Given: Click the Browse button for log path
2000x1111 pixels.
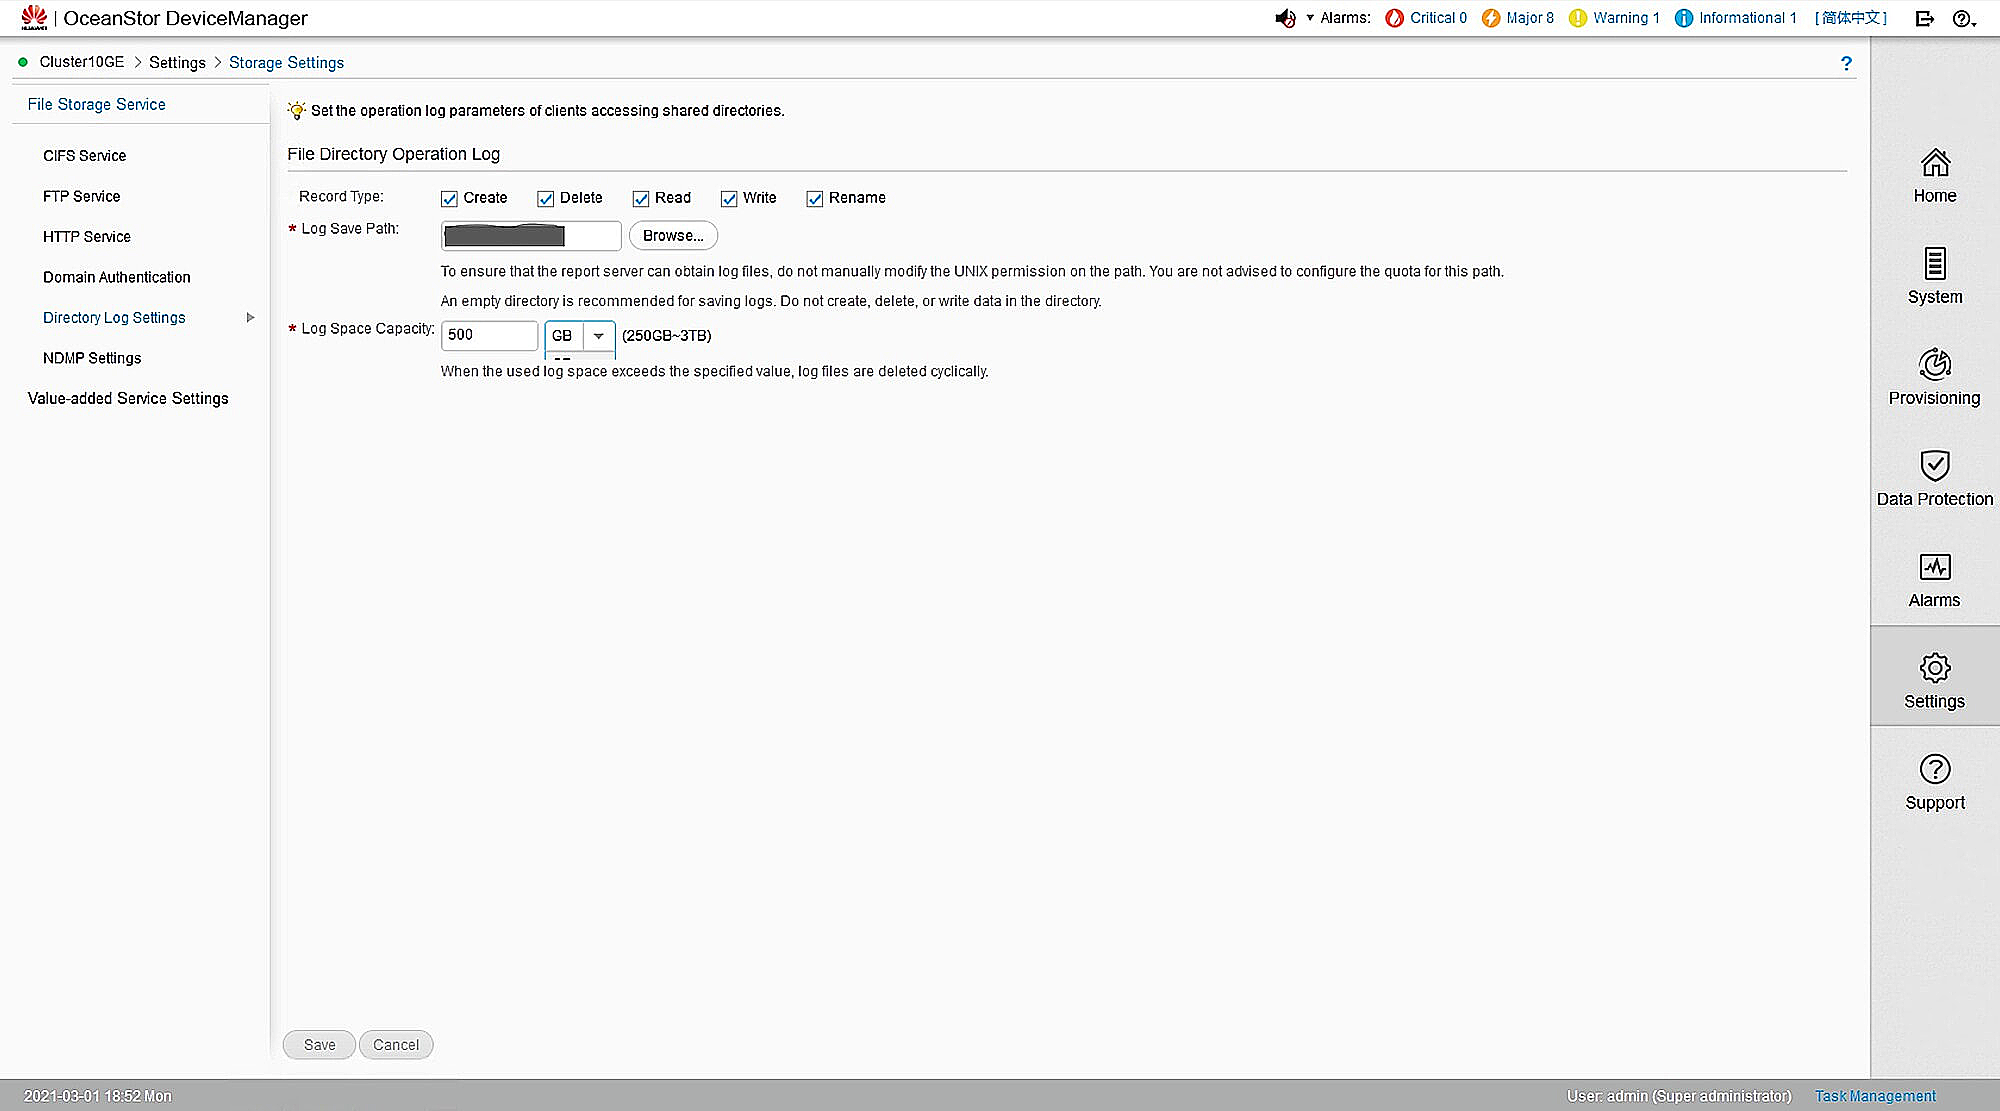Looking at the screenshot, I should (672, 235).
